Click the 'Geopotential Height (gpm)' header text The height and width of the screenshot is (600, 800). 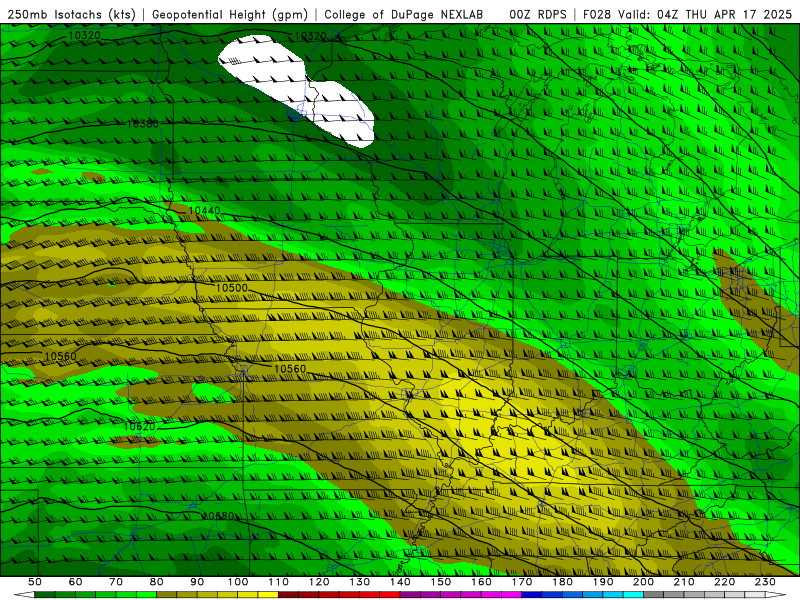(x=230, y=14)
